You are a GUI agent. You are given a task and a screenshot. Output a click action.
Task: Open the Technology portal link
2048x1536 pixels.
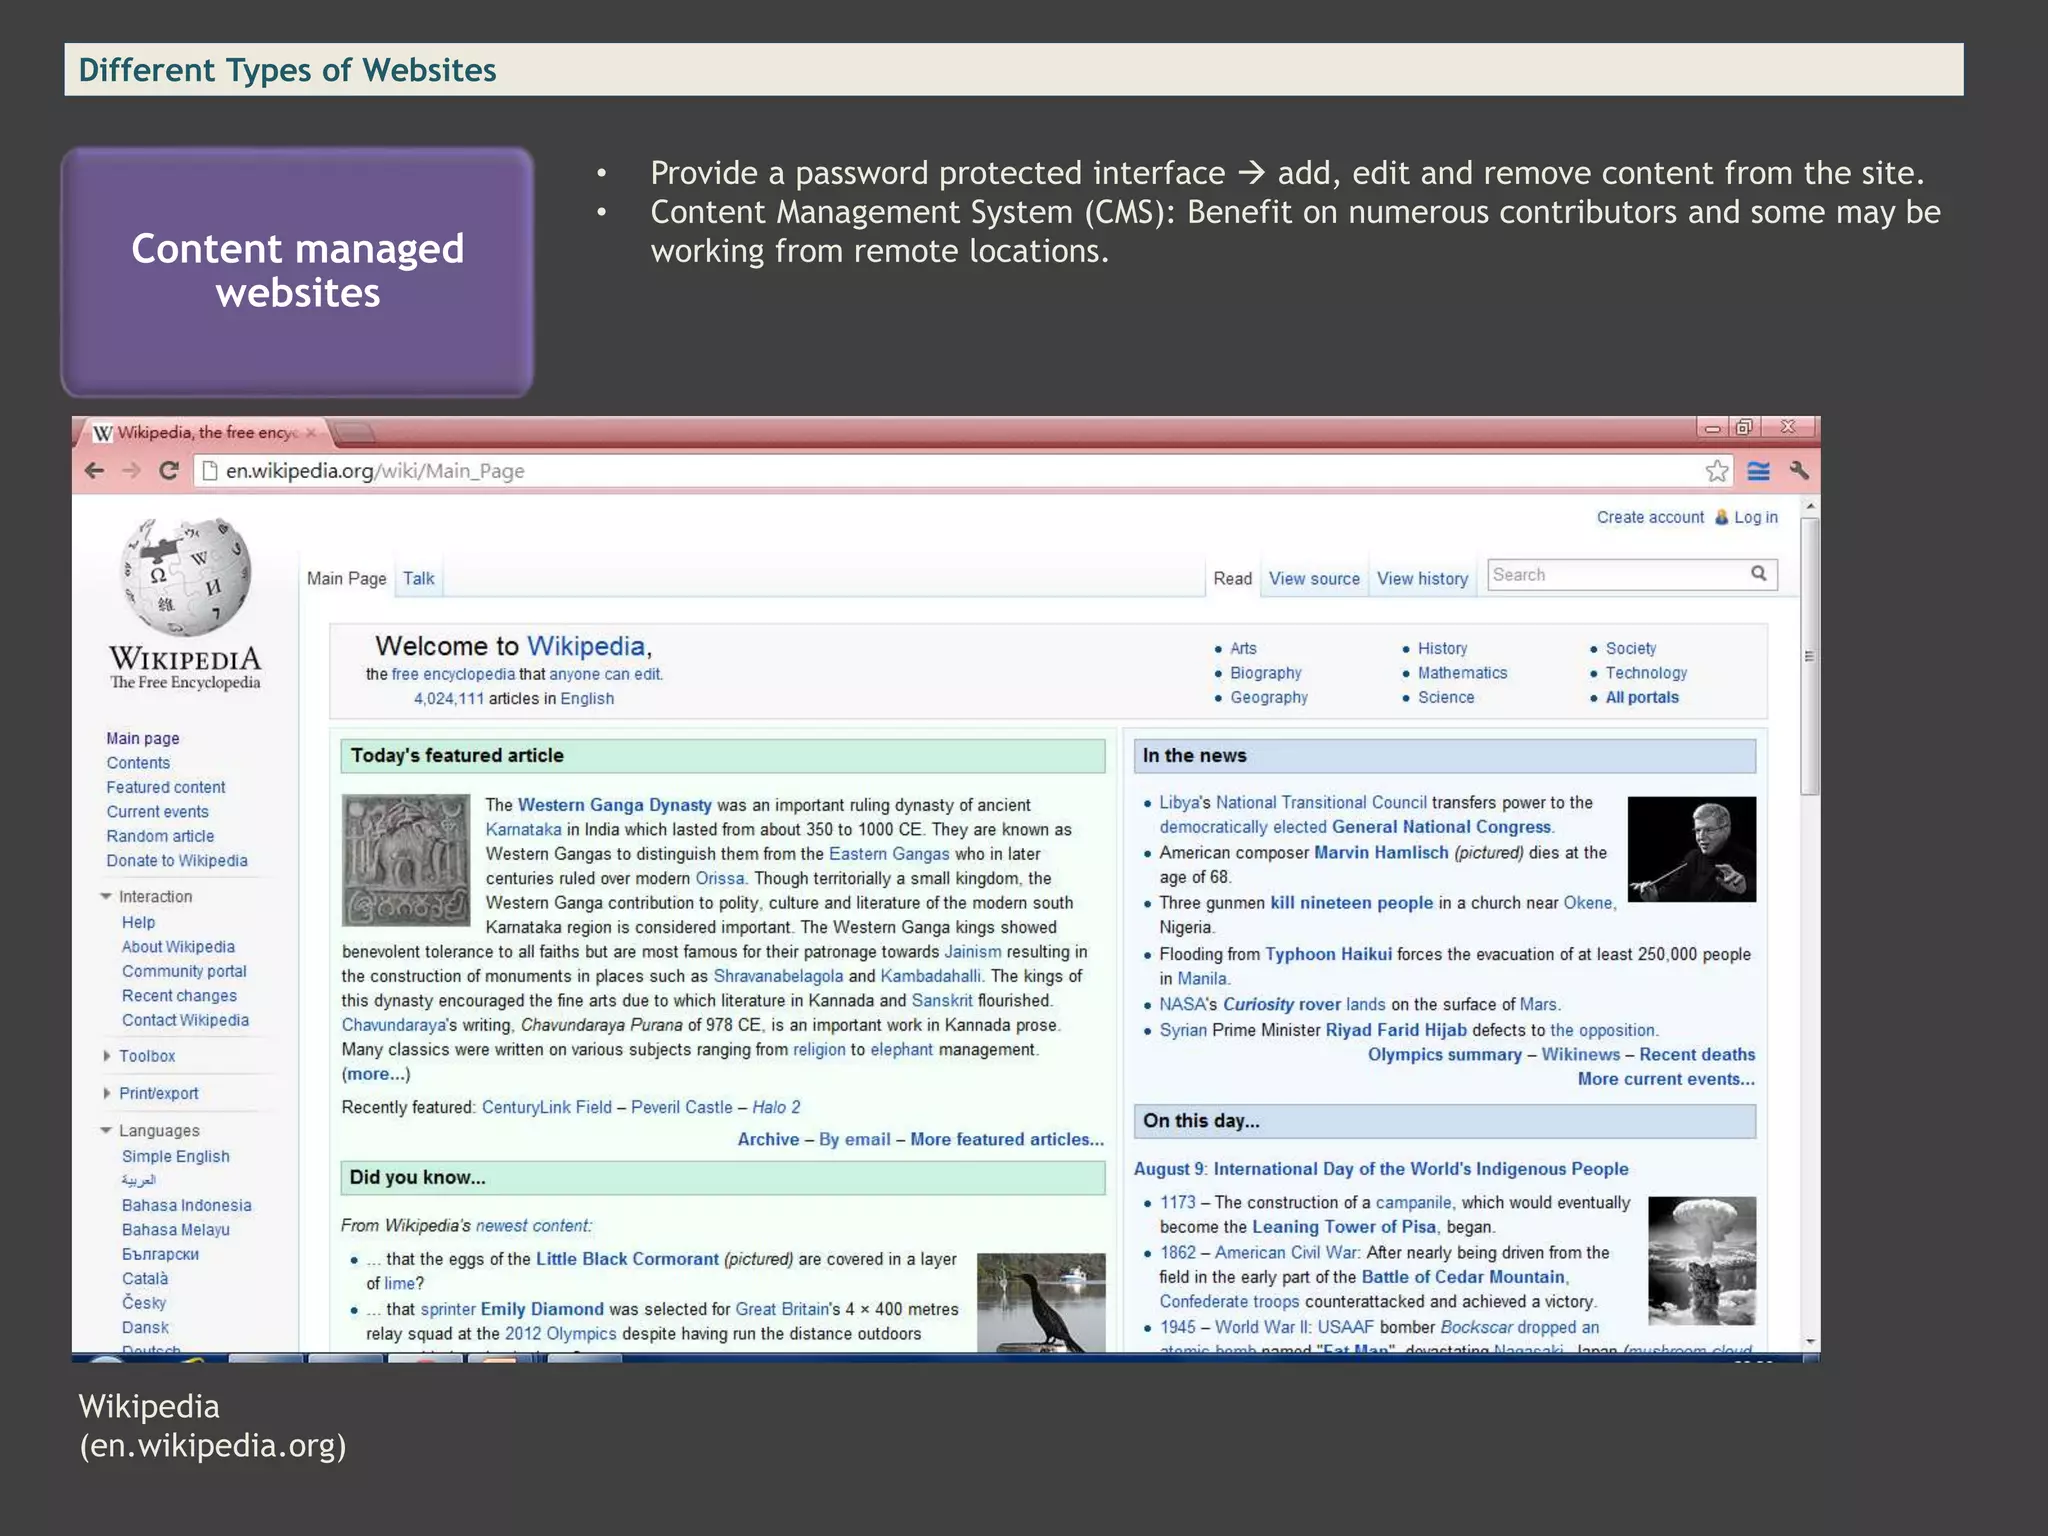tap(1646, 673)
